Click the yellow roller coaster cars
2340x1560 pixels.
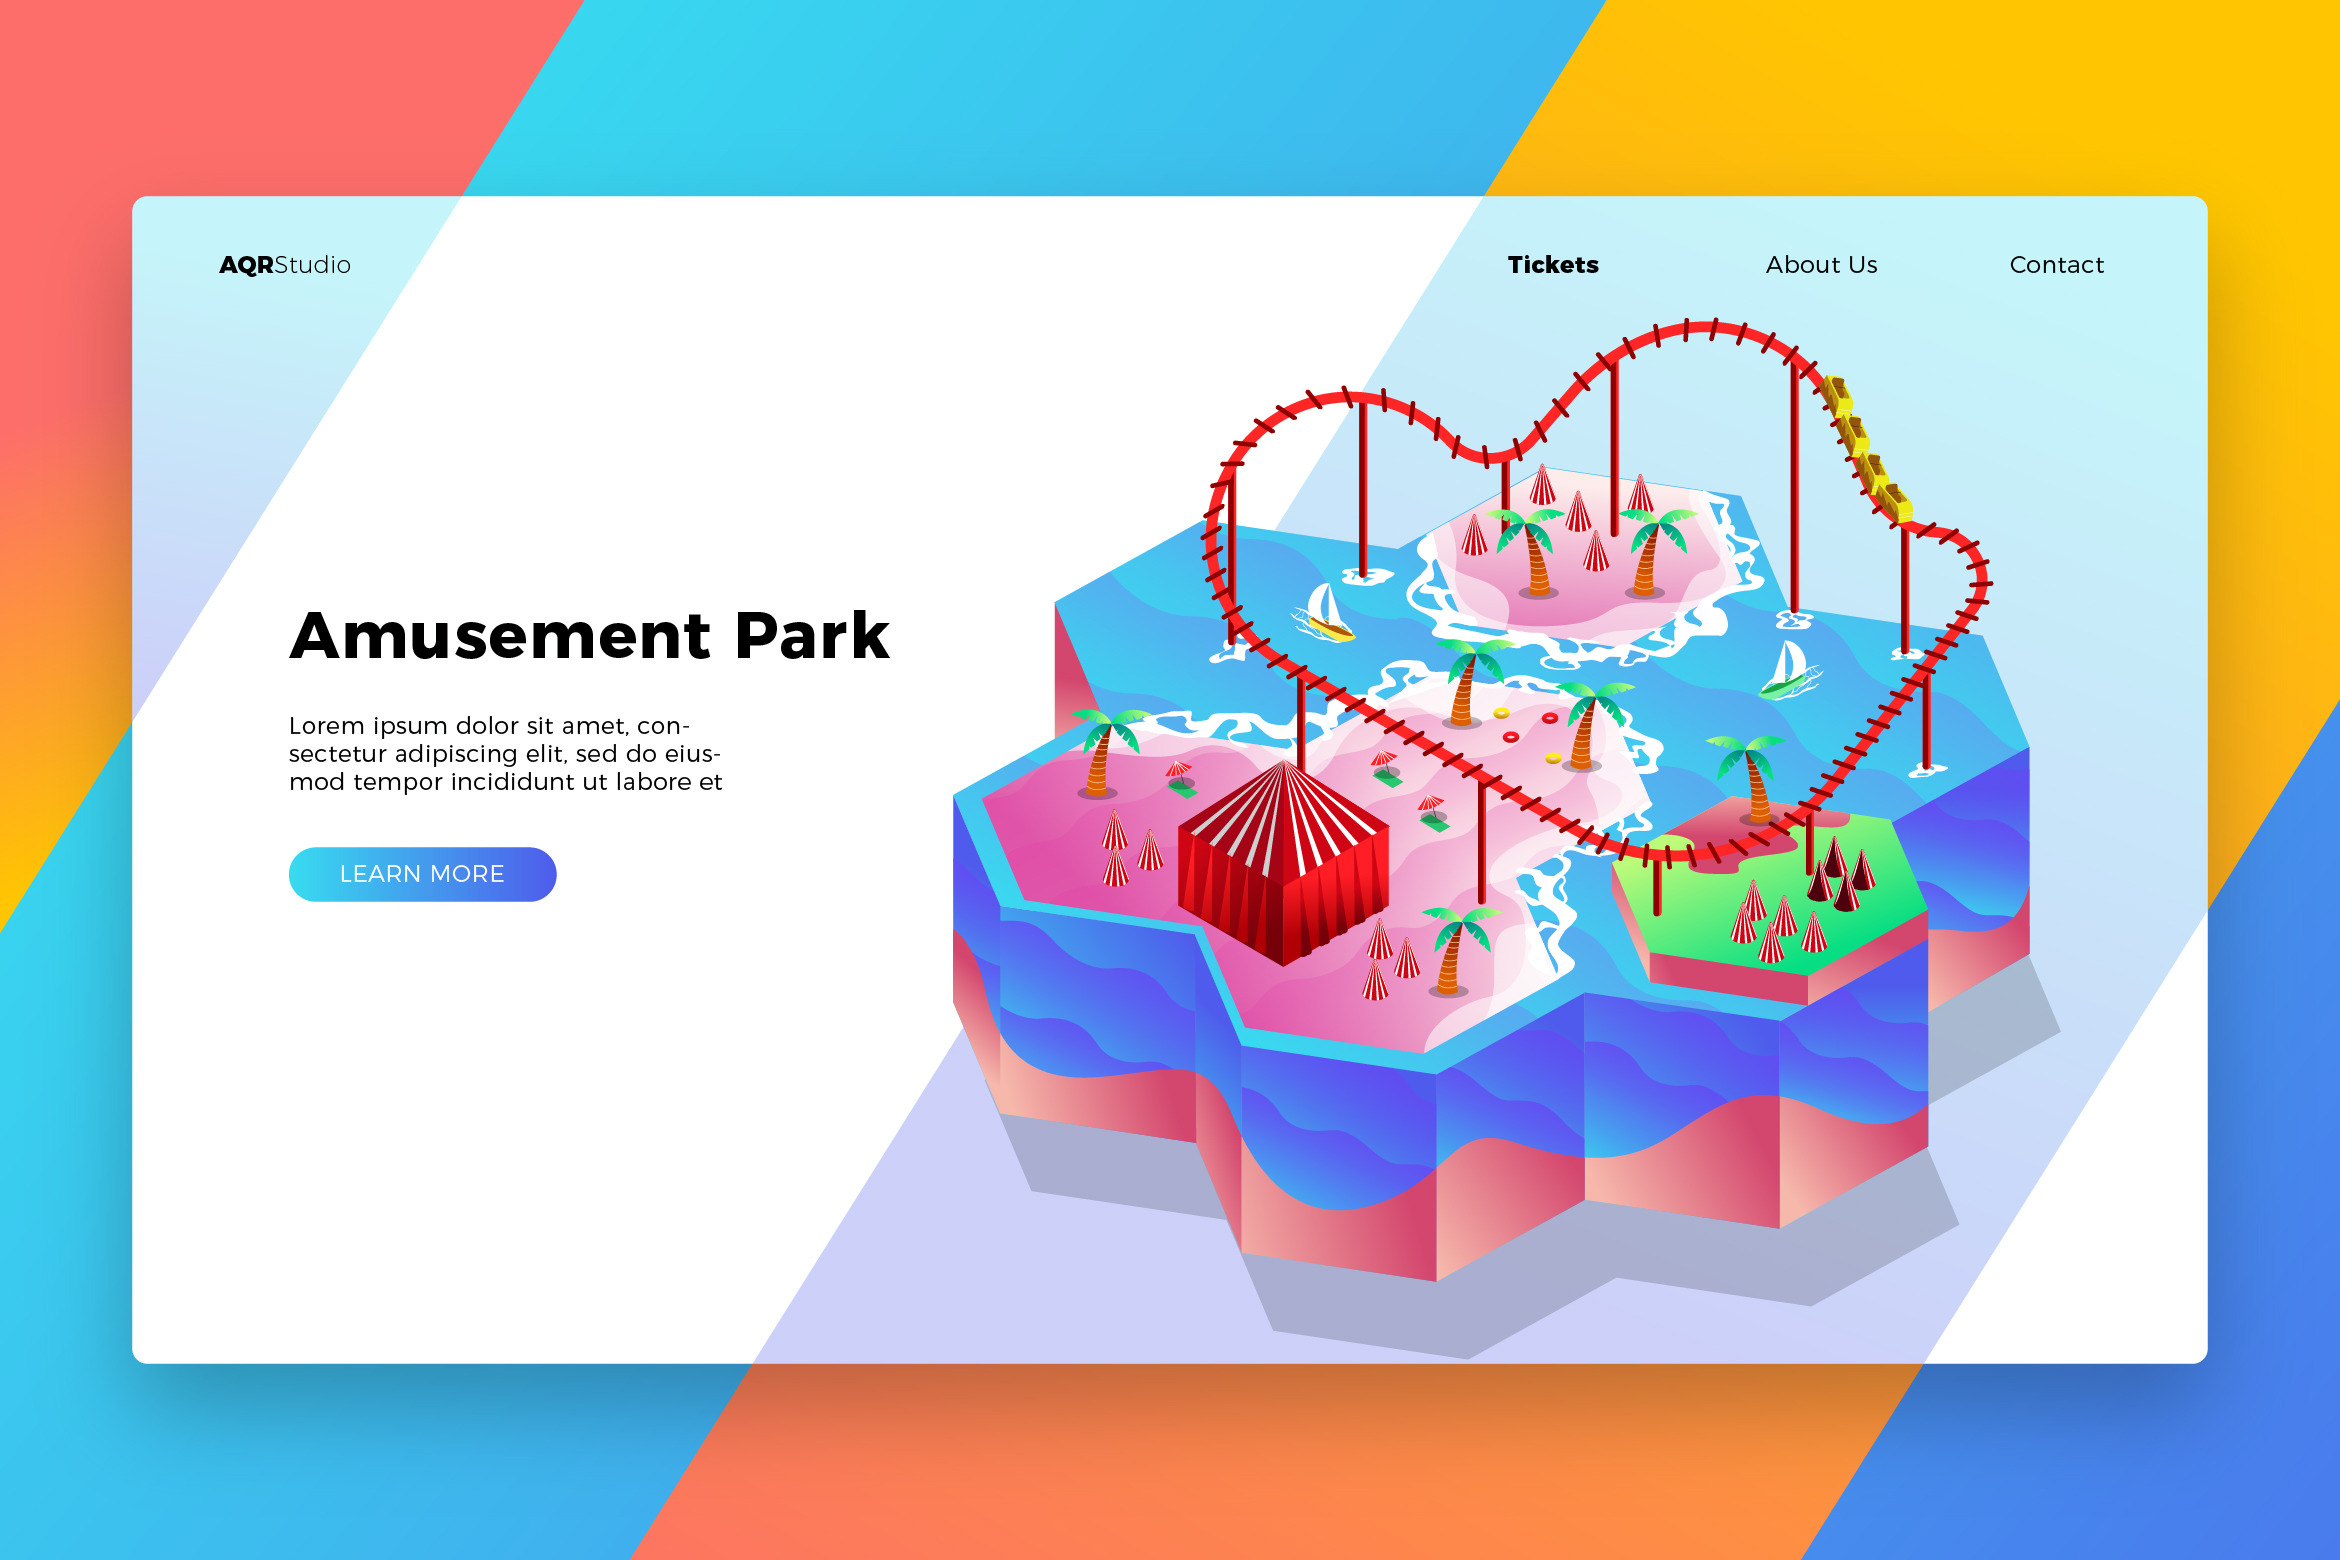click(1865, 447)
